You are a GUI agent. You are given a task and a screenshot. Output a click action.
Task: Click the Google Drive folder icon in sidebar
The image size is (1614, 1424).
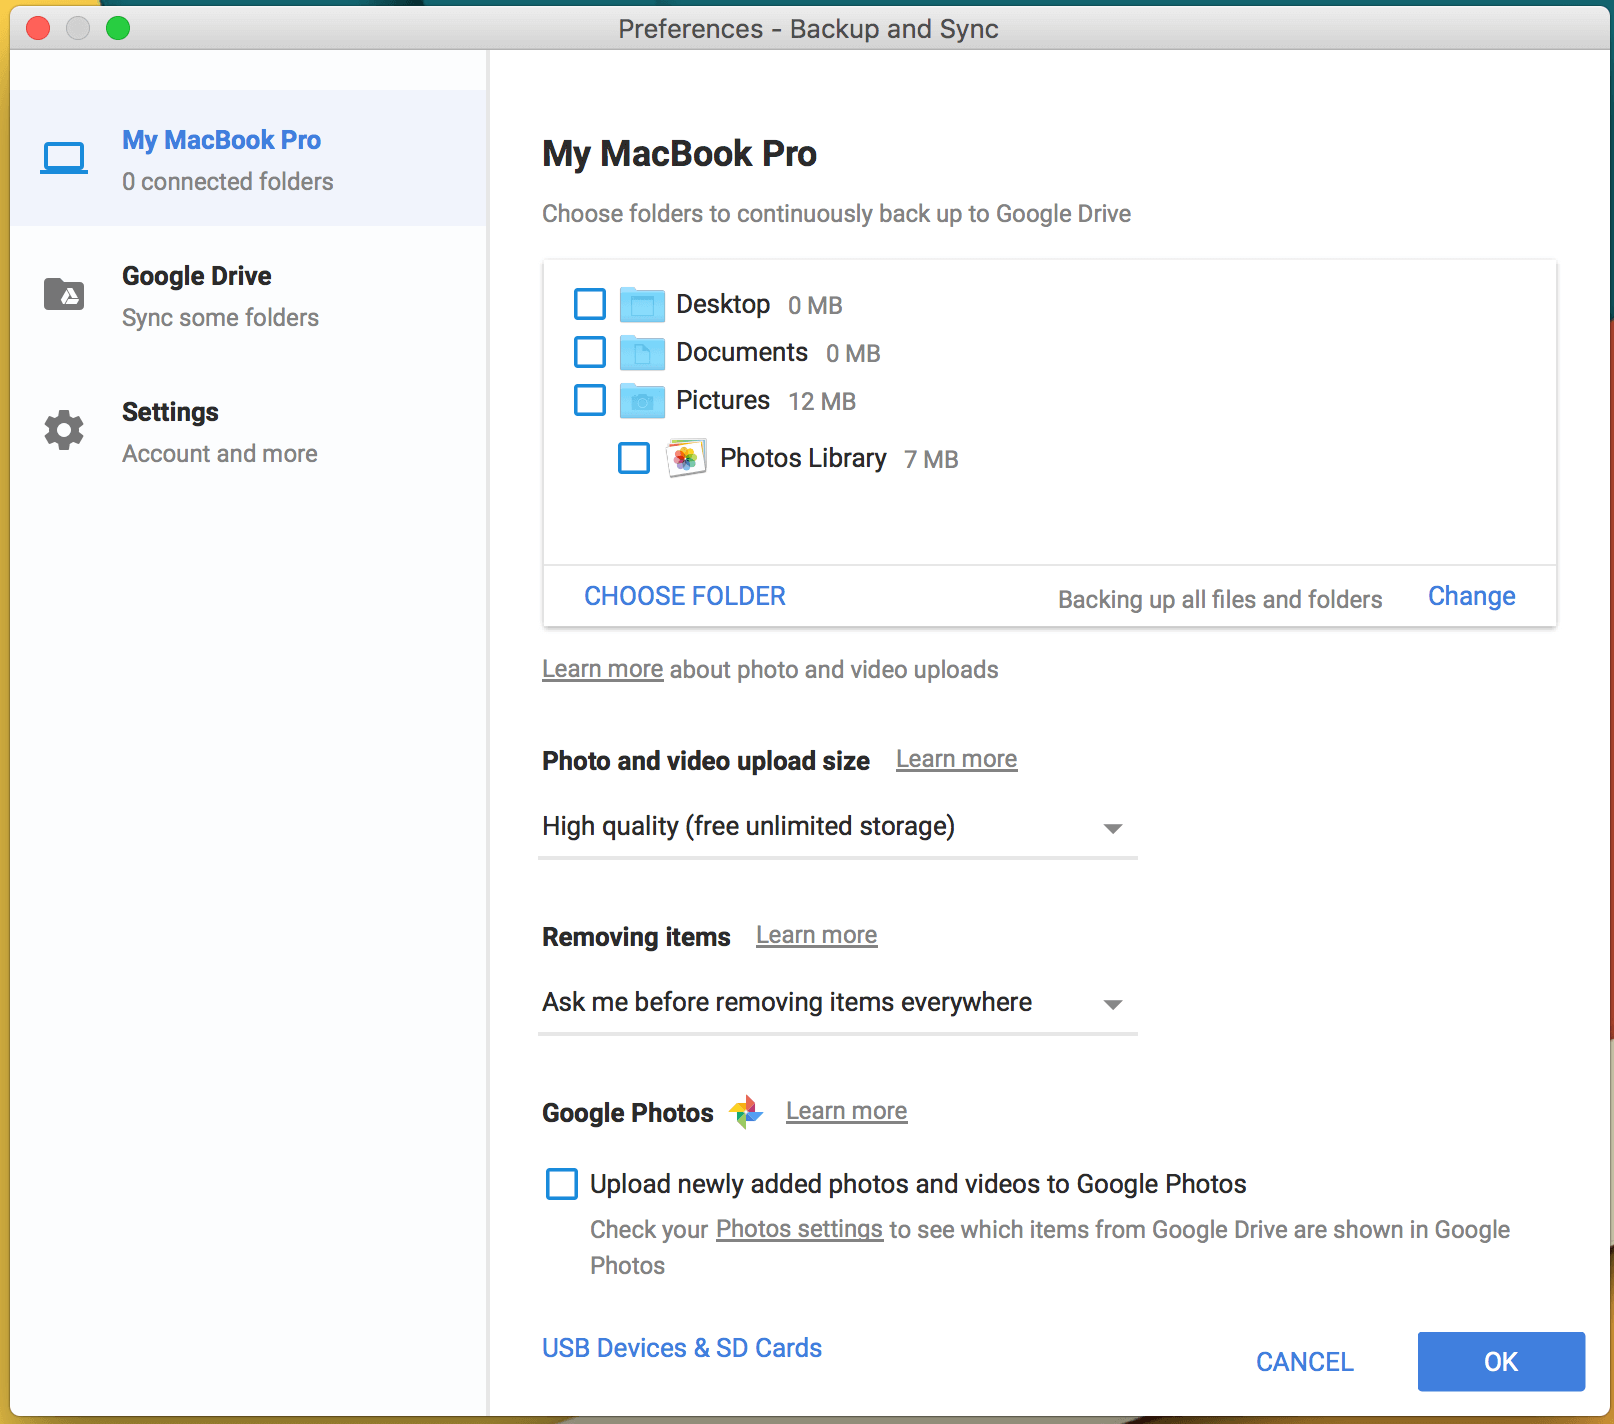pos(64,294)
